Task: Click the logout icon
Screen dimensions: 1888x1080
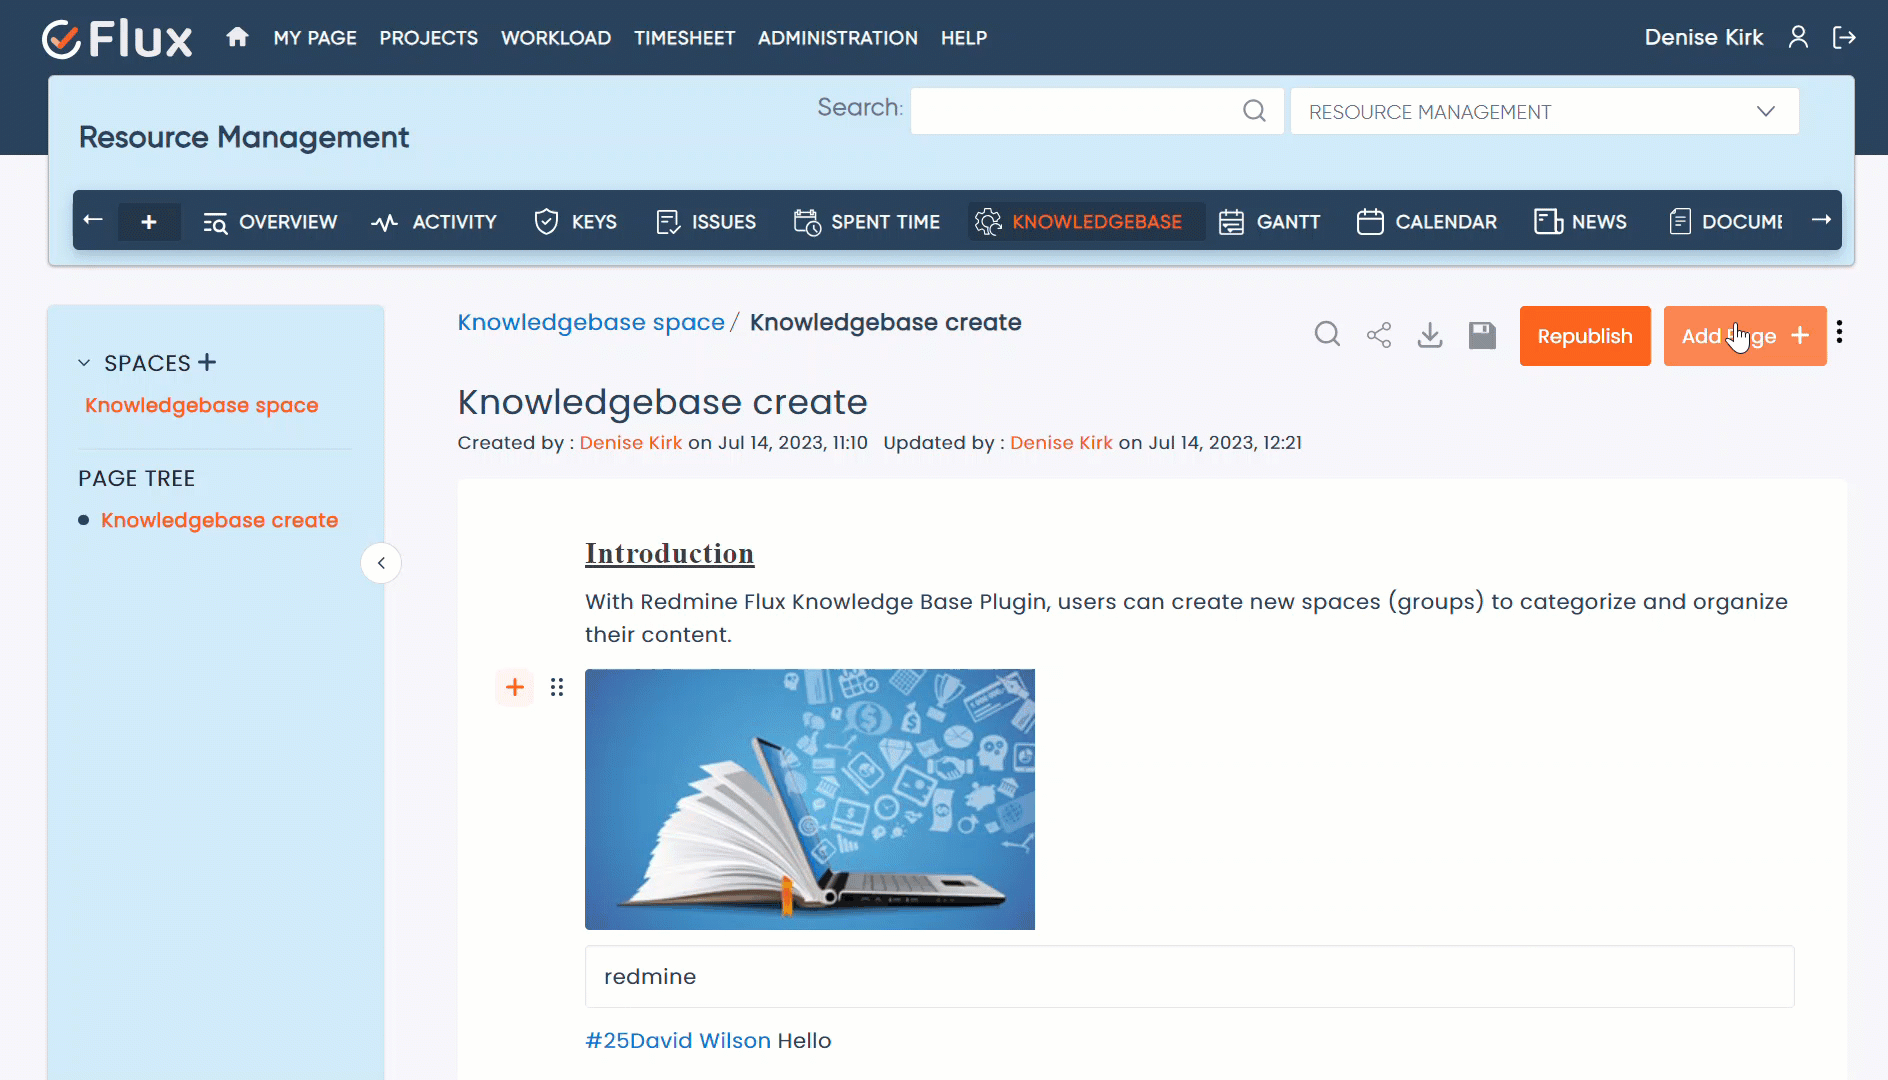Action: (x=1844, y=38)
